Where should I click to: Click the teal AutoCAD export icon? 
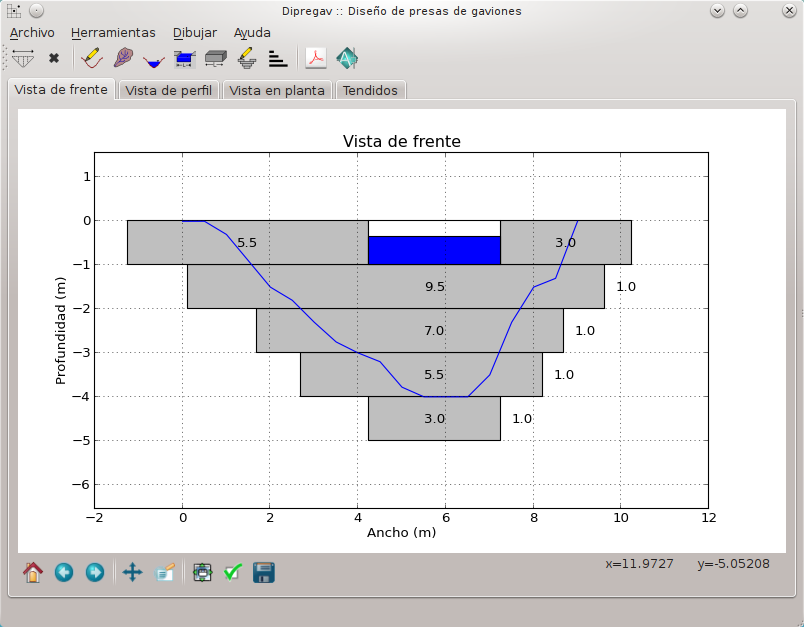(347, 58)
